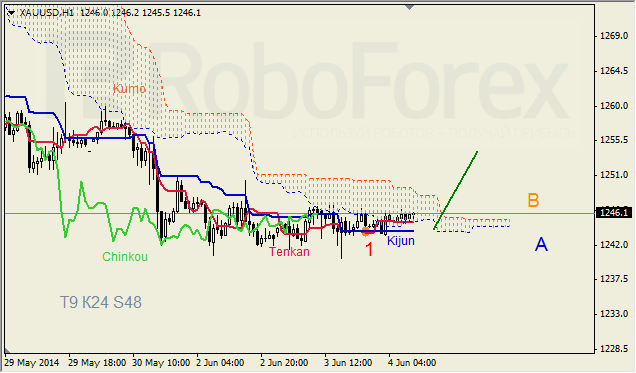Click the green forecast trend line
The height and width of the screenshot is (373, 636).
click(456, 191)
